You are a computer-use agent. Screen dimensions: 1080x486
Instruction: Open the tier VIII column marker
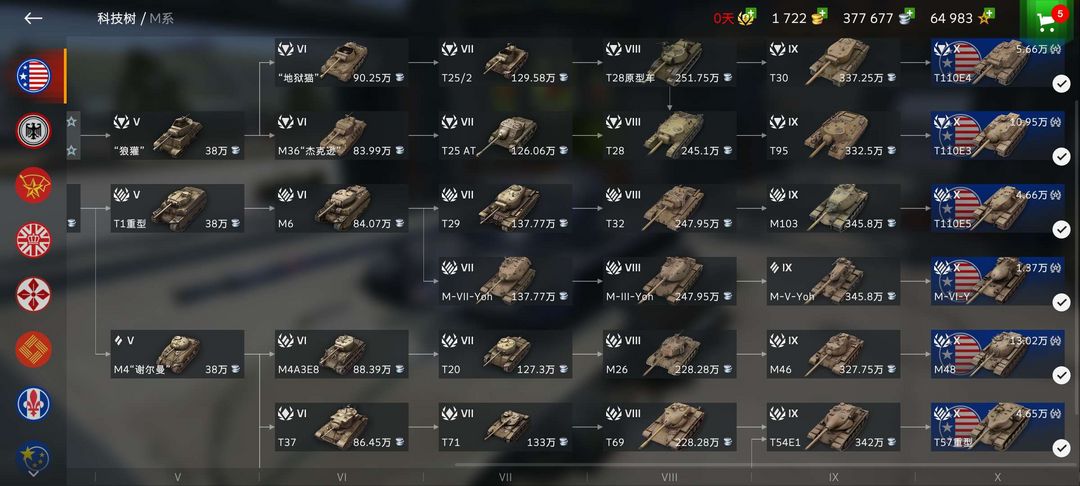pos(669,476)
